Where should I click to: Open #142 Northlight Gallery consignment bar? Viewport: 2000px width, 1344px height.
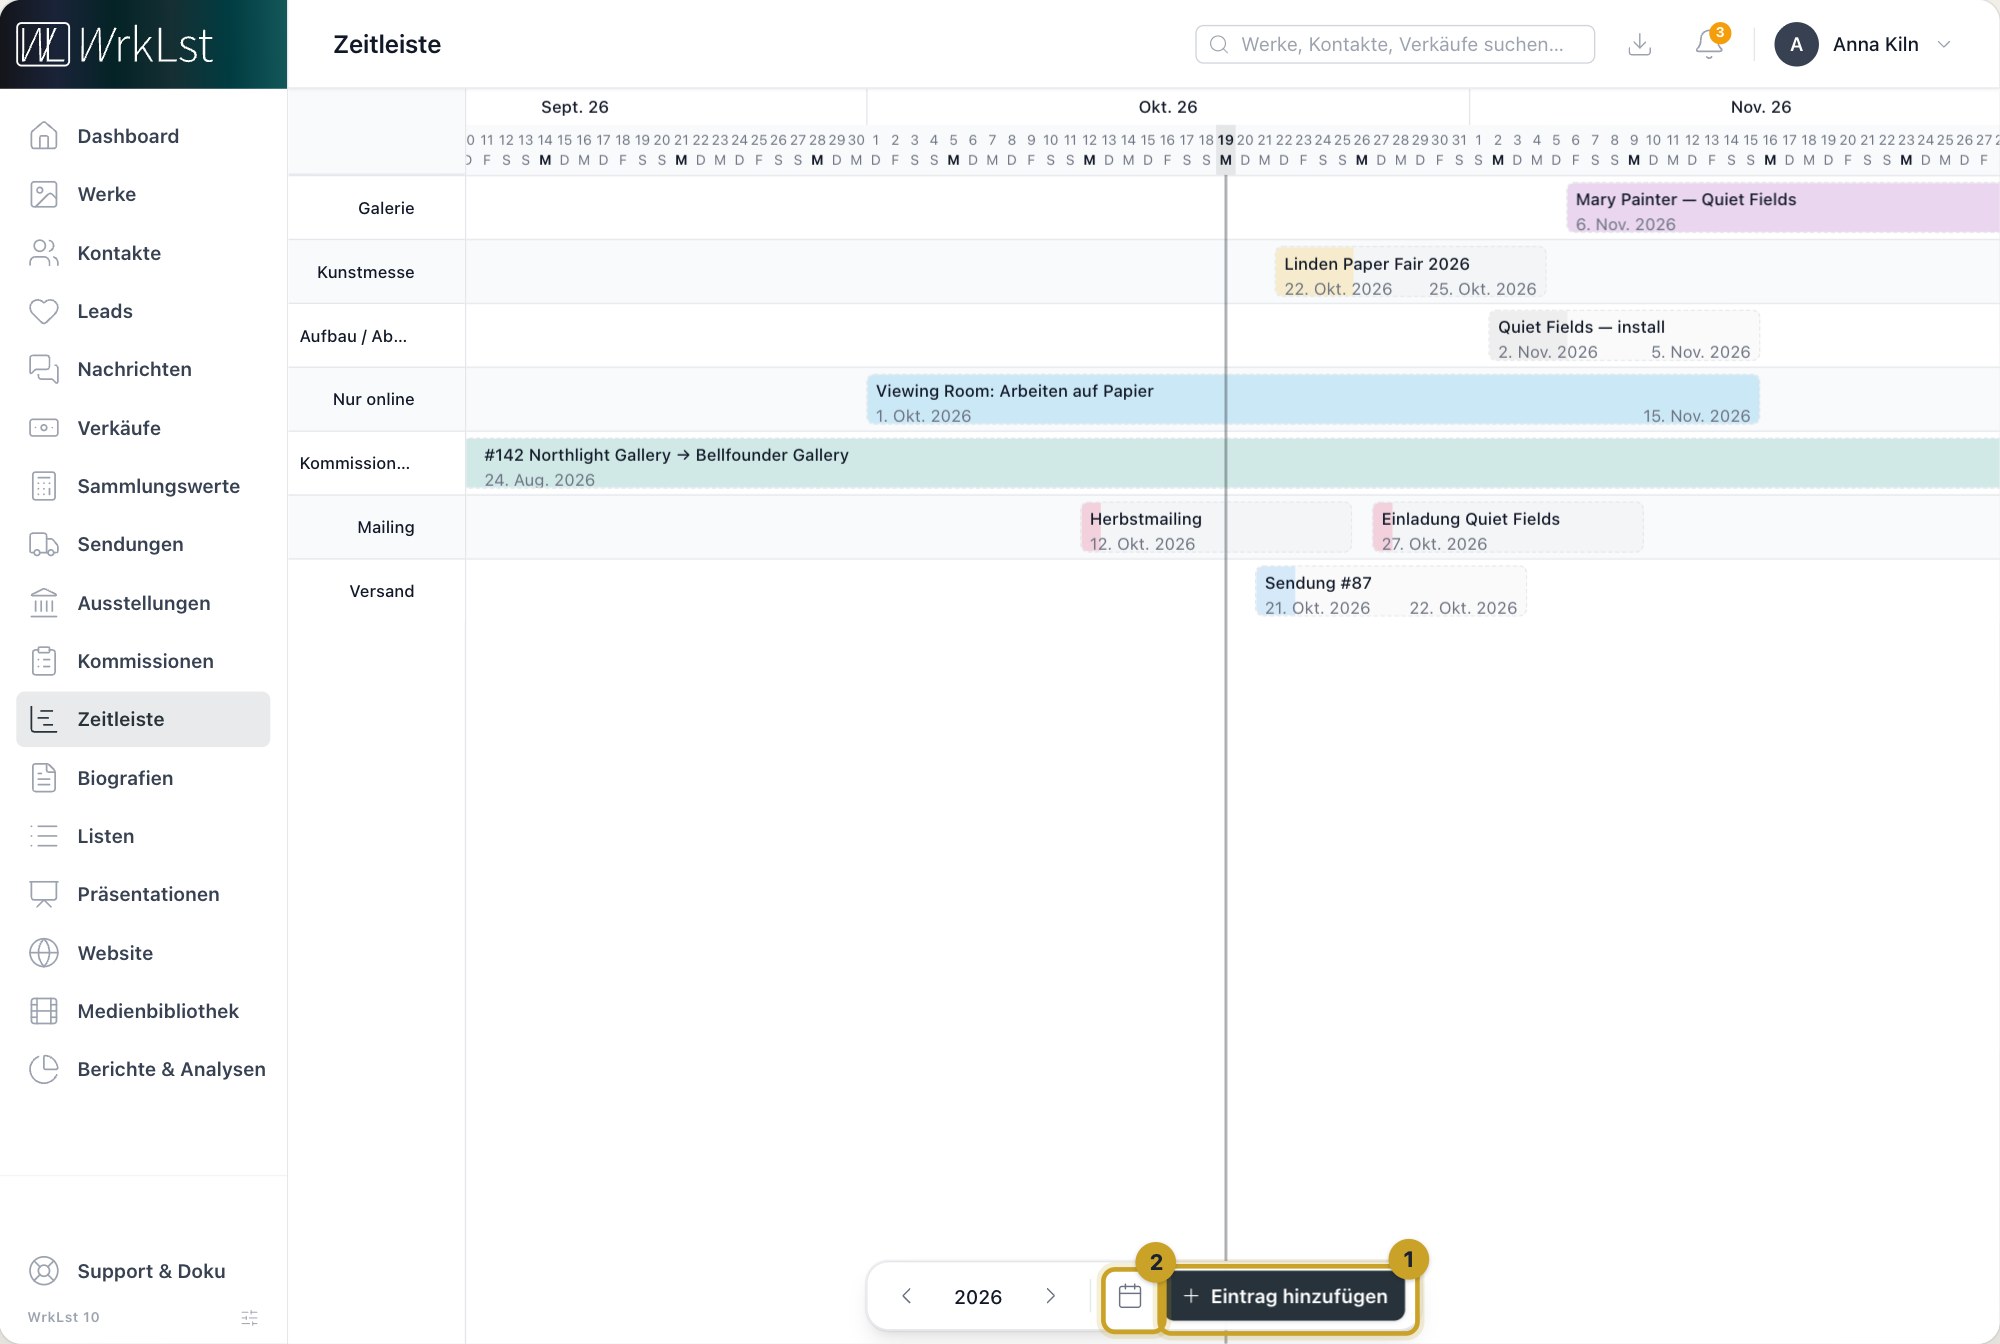[x=1232, y=463]
